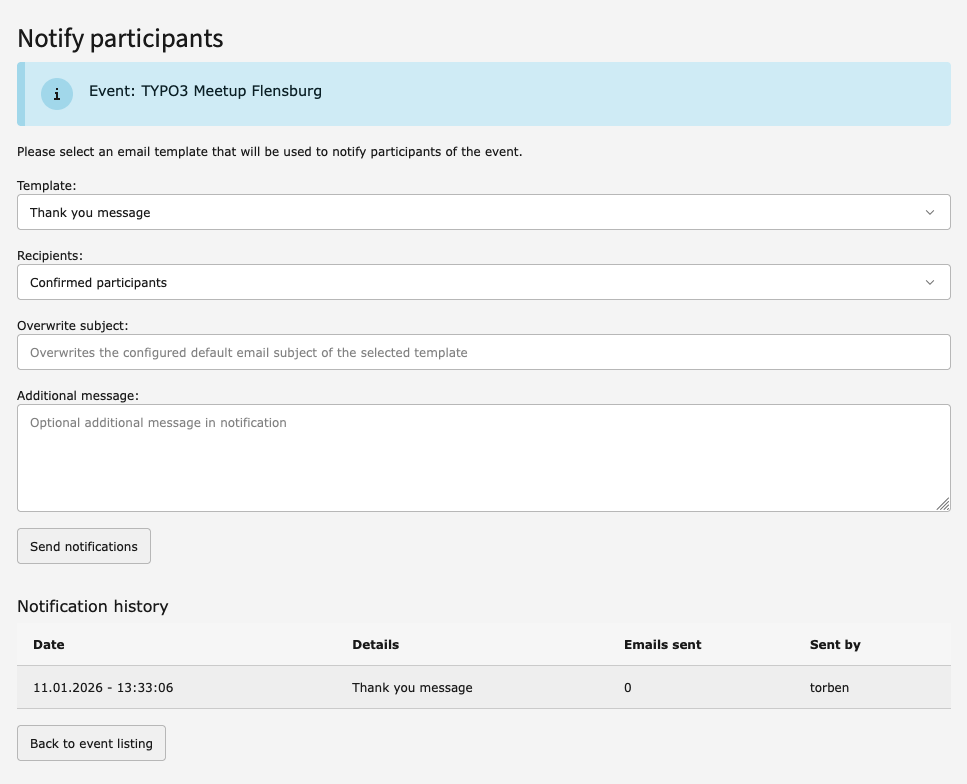Click the Recipients dropdown chevron
Screen dimensions: 967x784
click(x=930, y=282)
